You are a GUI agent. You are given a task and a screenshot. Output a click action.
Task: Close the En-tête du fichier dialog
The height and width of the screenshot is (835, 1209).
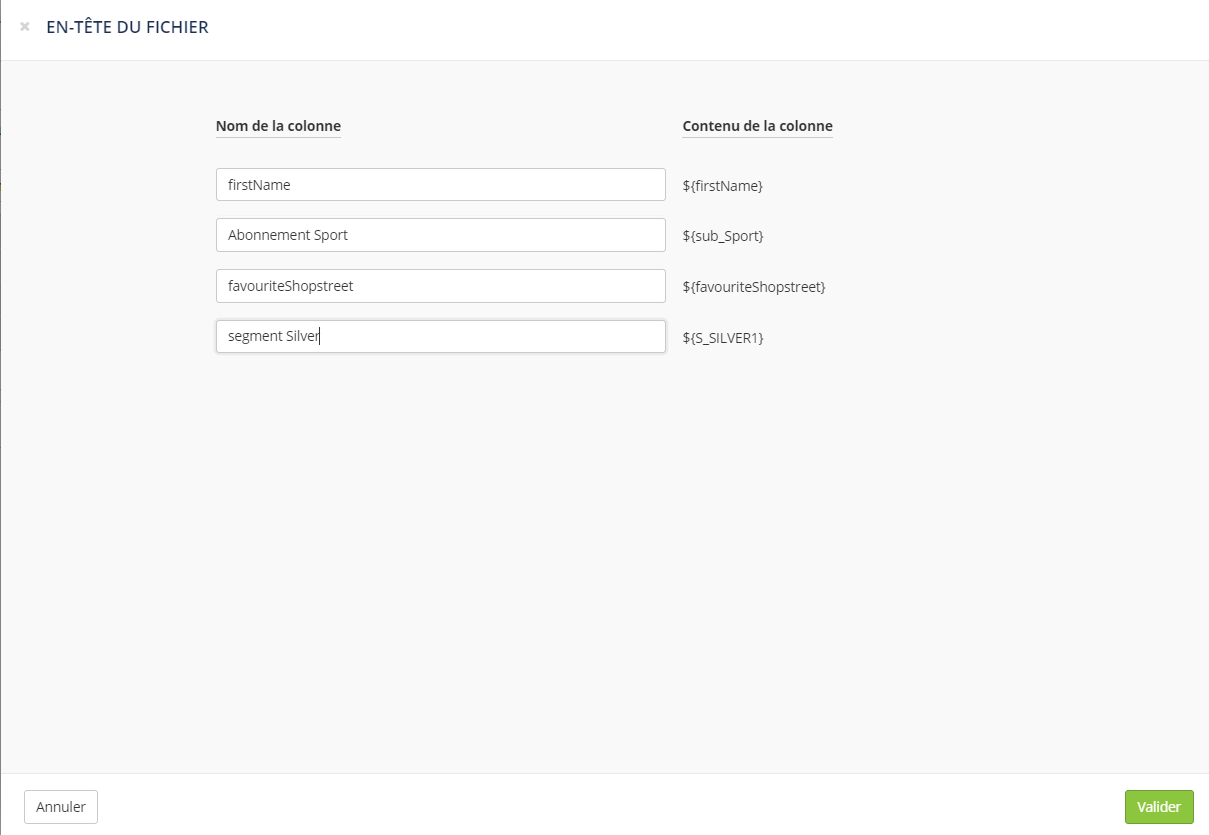click(x=25, y=27)
